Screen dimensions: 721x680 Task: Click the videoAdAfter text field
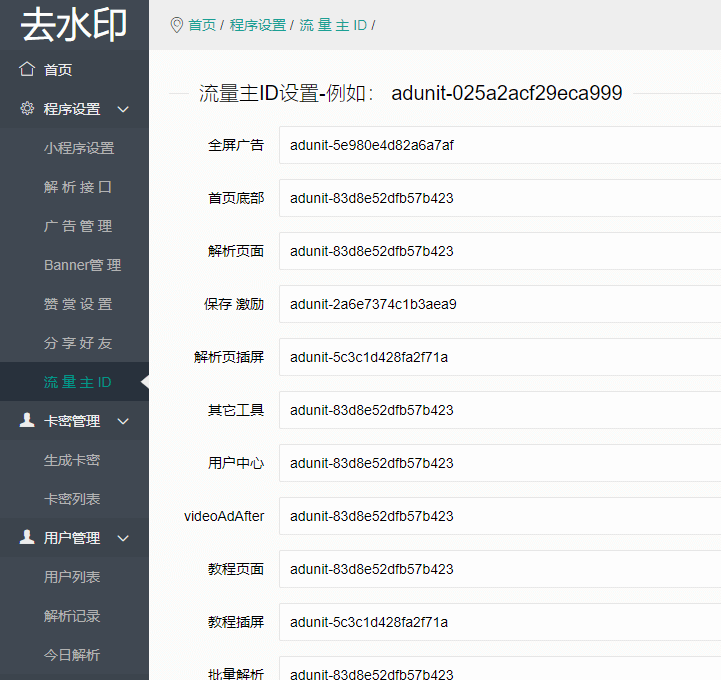(x=500, y=516)
